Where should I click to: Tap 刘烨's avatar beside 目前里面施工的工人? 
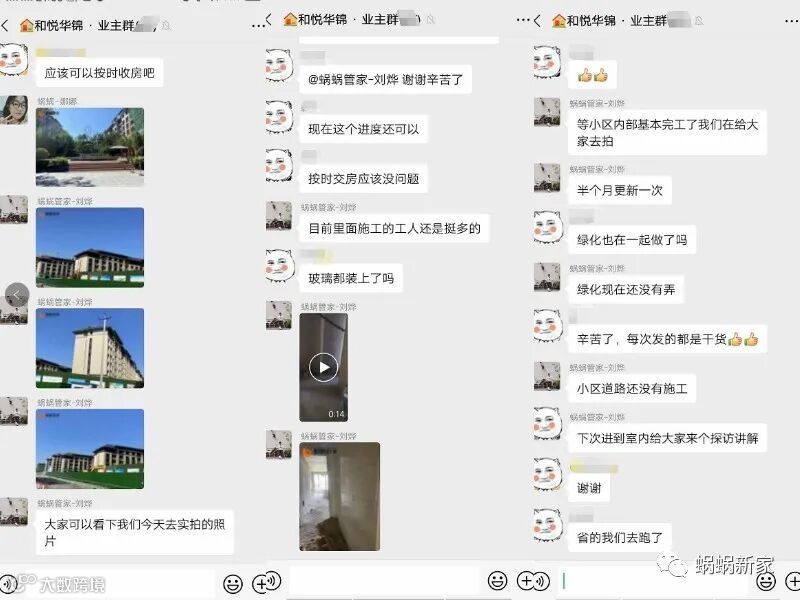coord(279,216)
